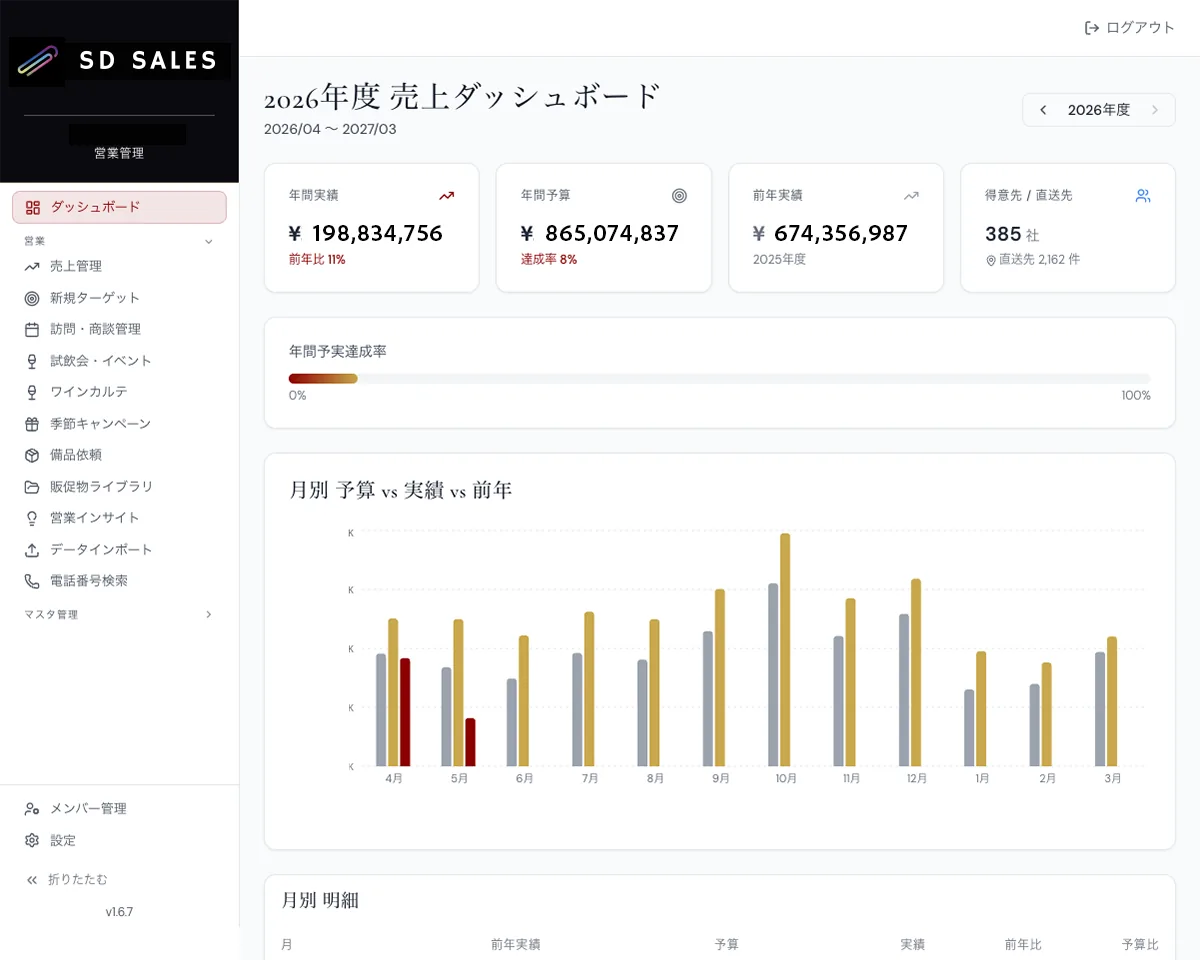1200x960 pixels.
Task: Click the 備品依頼 box icon
Action: point(32,455)
